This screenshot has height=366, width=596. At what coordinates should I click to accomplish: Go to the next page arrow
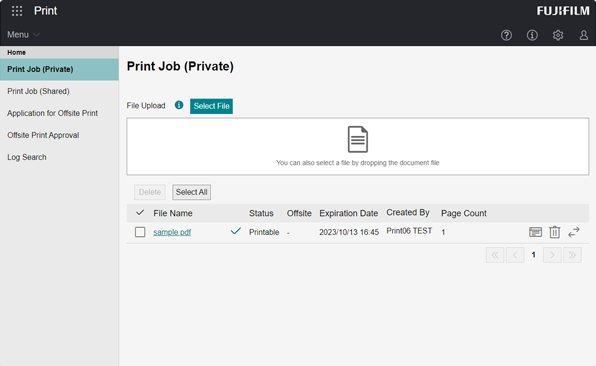click(552, 255)
